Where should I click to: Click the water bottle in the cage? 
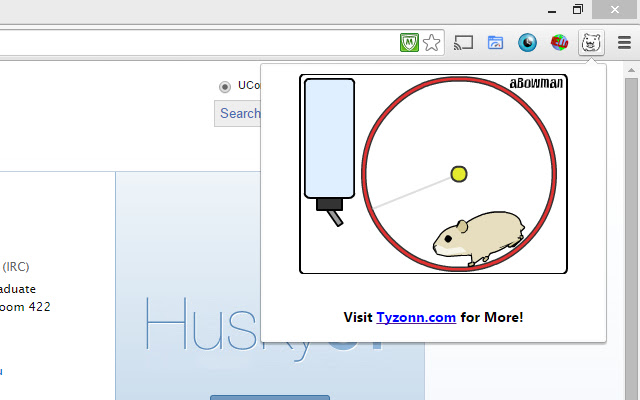tap(330, 152)
